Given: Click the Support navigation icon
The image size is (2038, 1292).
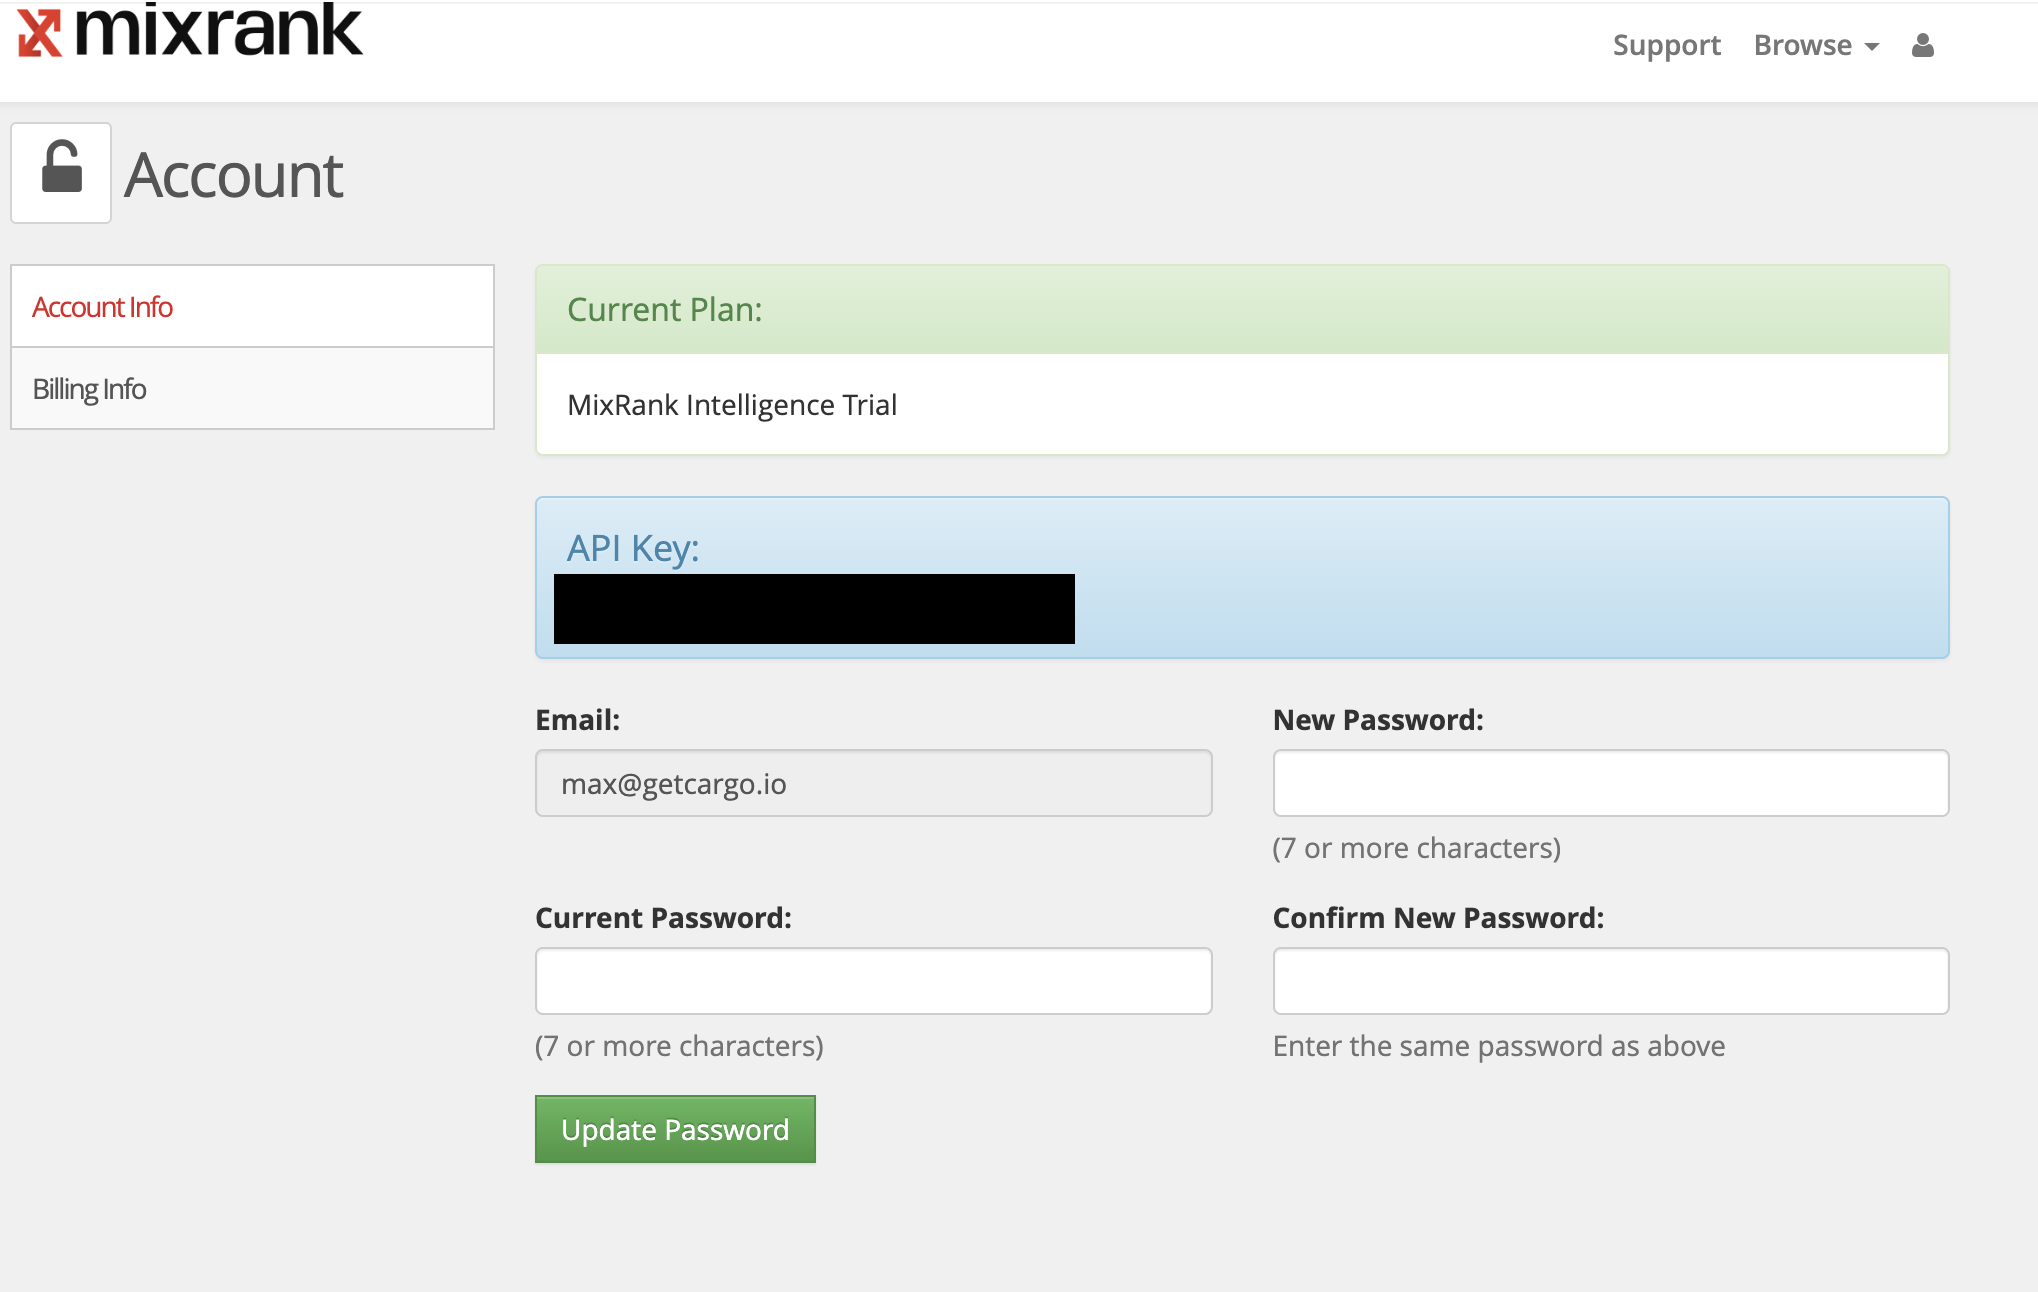Looking at the screenshot, I should [1667, 45].
